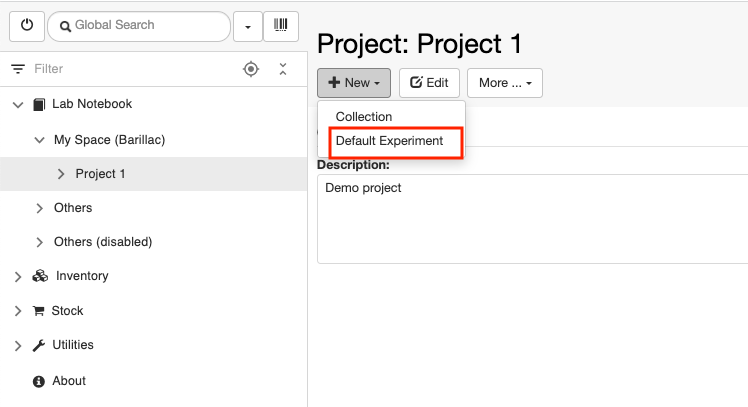The width and height of the screenshot is (748, 407).
Task: Click the locate target icon
Action: (251, 69)
